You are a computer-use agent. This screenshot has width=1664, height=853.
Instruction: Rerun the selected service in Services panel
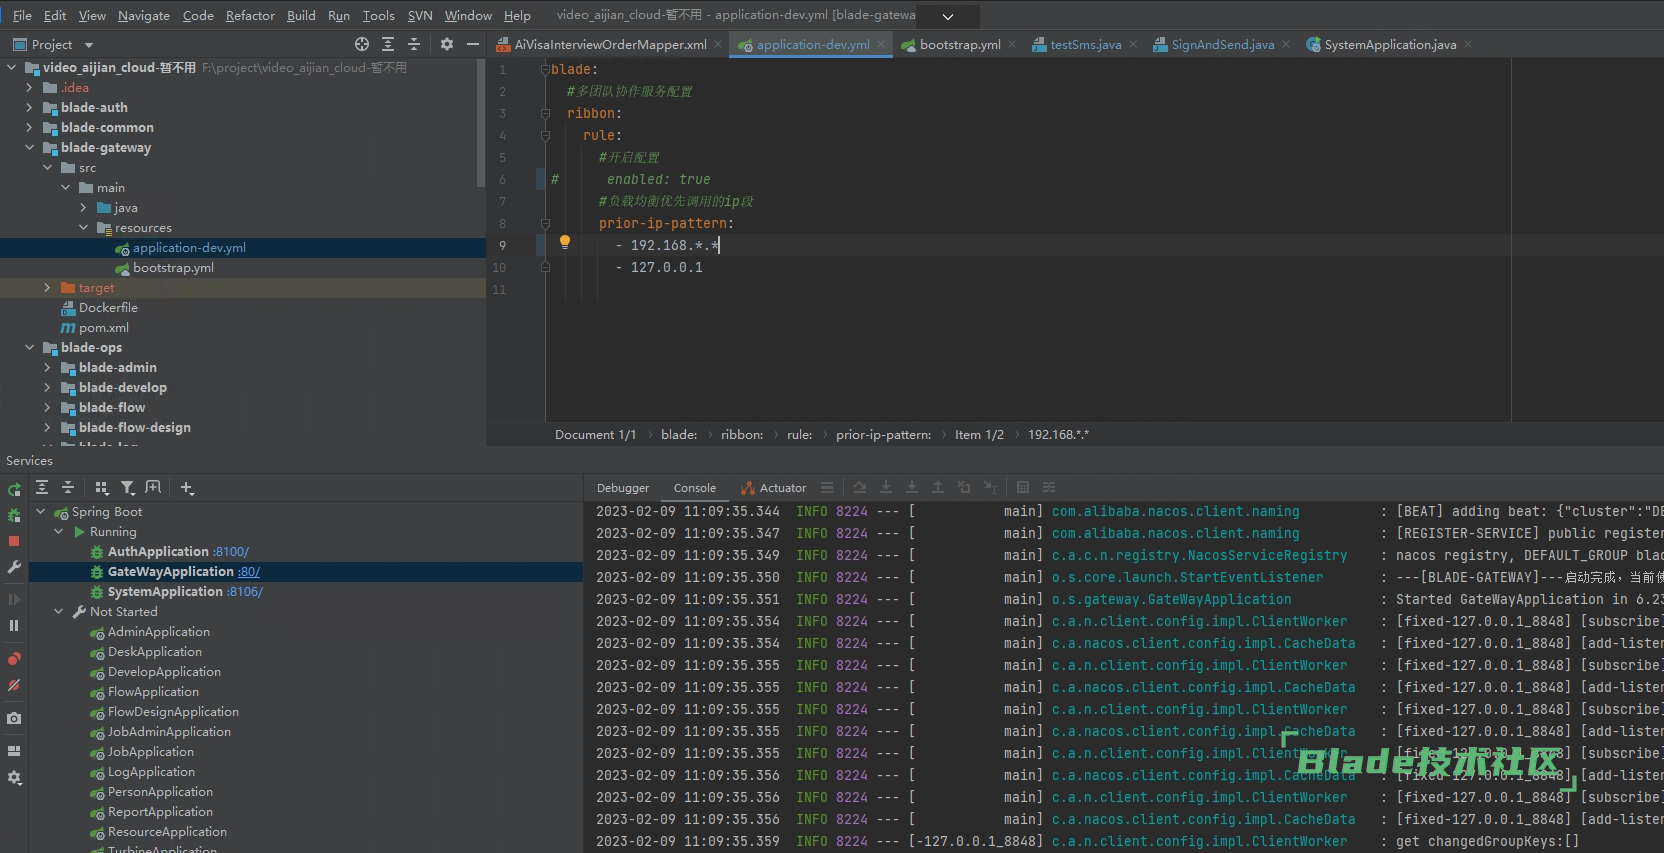coord(14,489)
